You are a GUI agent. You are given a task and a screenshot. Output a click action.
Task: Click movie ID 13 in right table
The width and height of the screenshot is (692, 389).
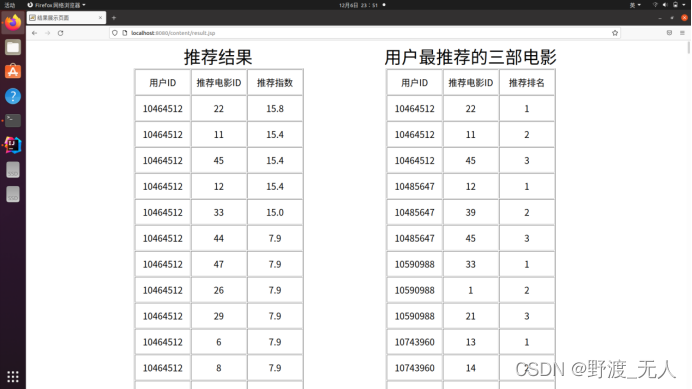470,342
